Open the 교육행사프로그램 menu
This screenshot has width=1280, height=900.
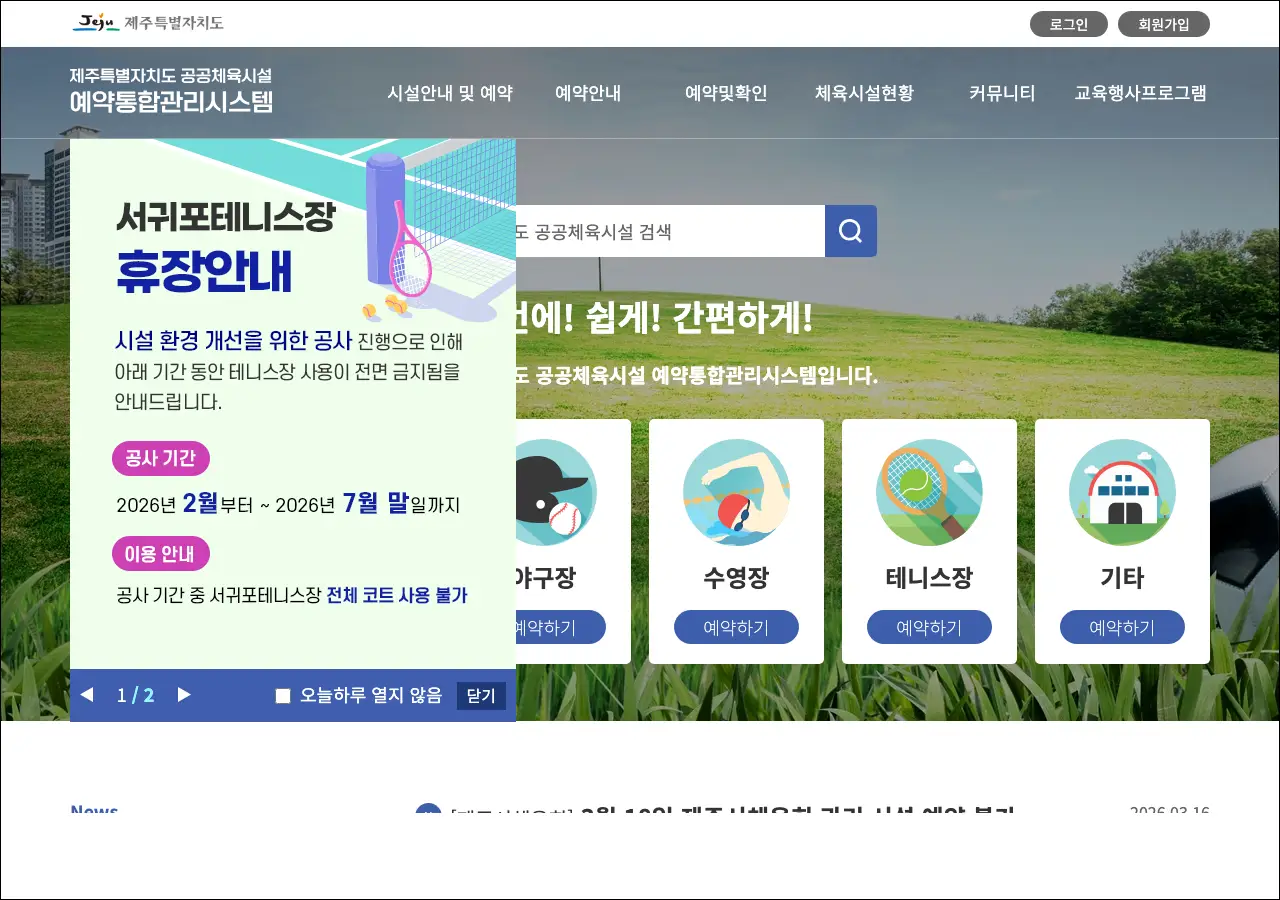coord(1140,93)
